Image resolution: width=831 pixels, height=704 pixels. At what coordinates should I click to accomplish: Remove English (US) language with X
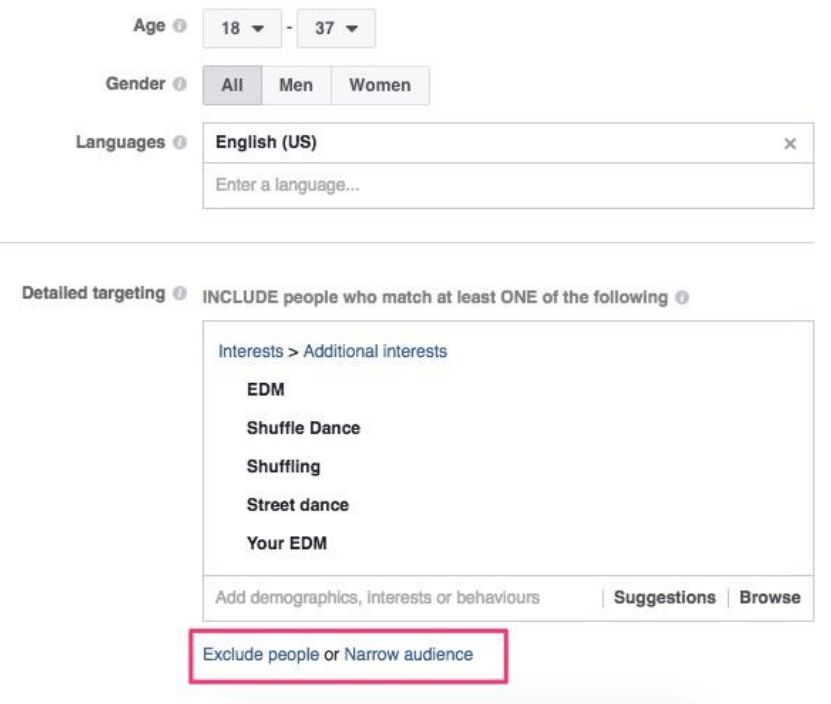(x=790, y=144)
